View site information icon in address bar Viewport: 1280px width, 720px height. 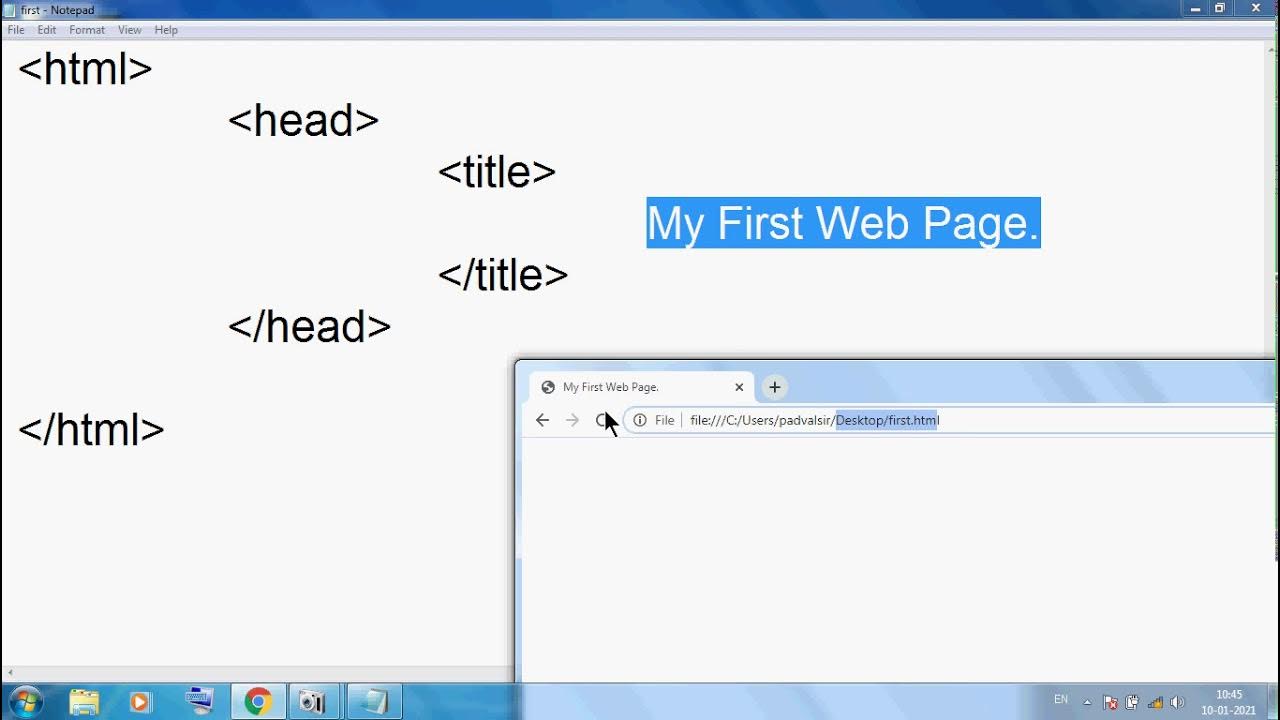[640, 420]
